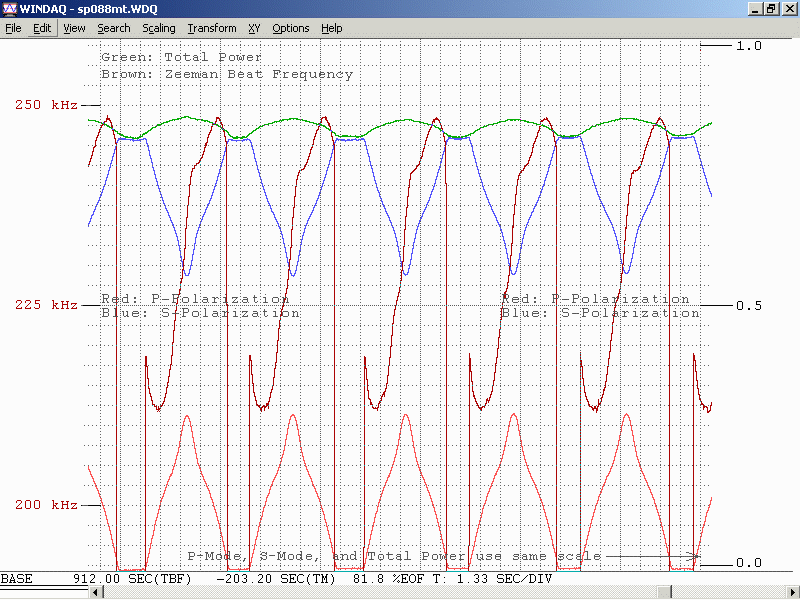The image size is (800, 600).
Task: Open the View menu
Action: [x=74, y=28]
